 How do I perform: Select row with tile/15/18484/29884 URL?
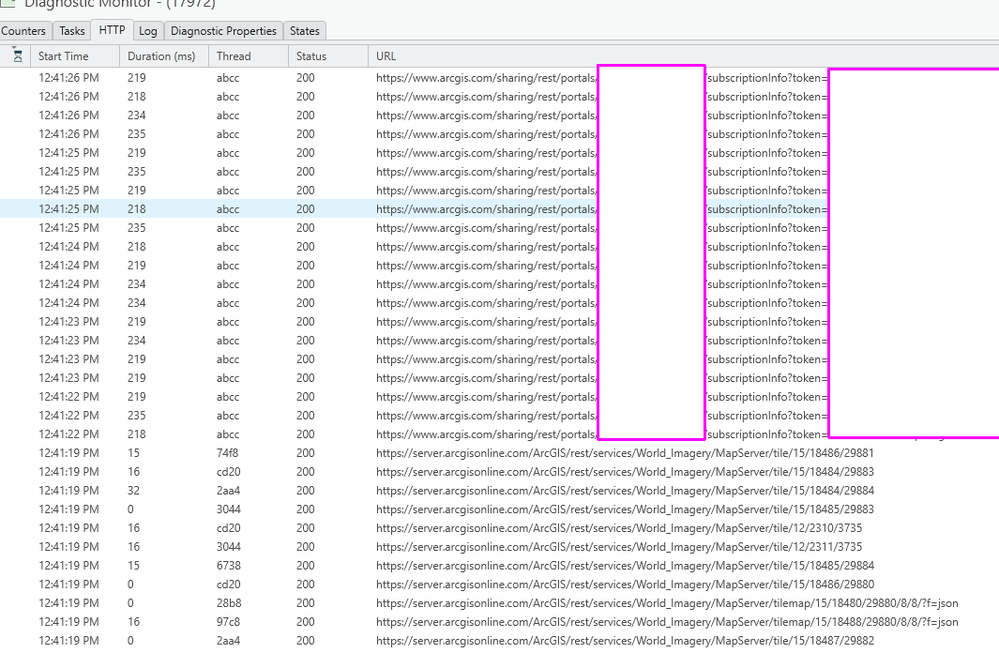click(x=500, y=491)
